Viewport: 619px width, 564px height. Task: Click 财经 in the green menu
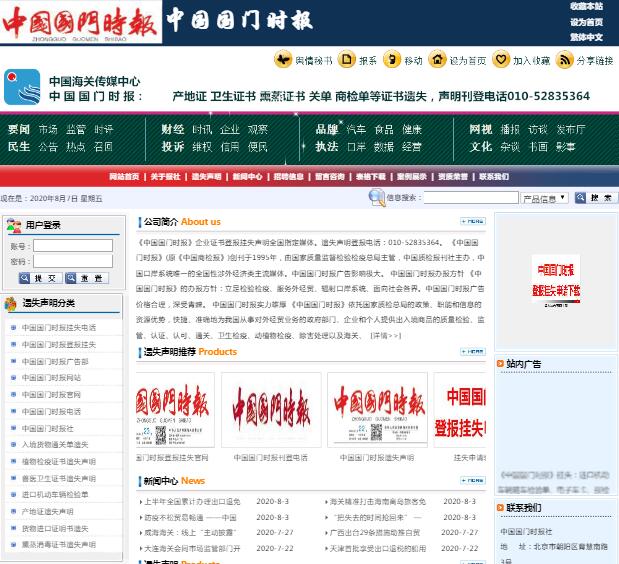click(x=173, y=129)
